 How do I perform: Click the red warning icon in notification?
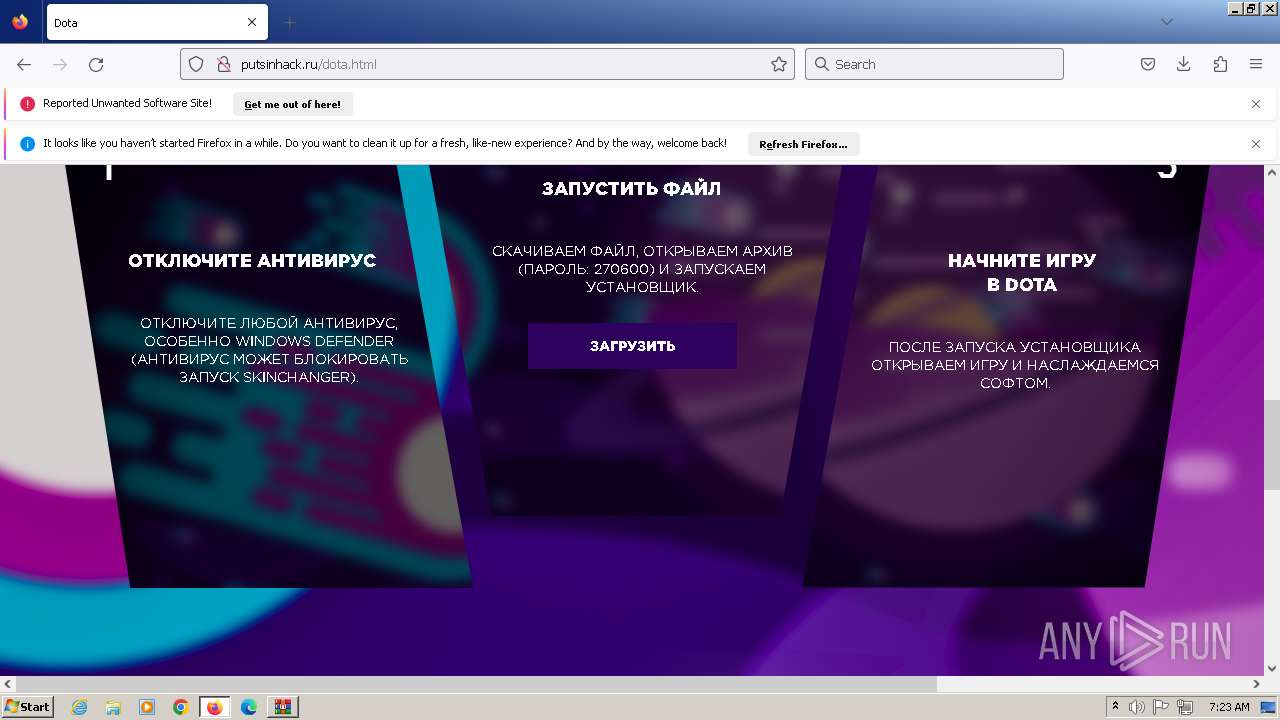pos(27,104)
